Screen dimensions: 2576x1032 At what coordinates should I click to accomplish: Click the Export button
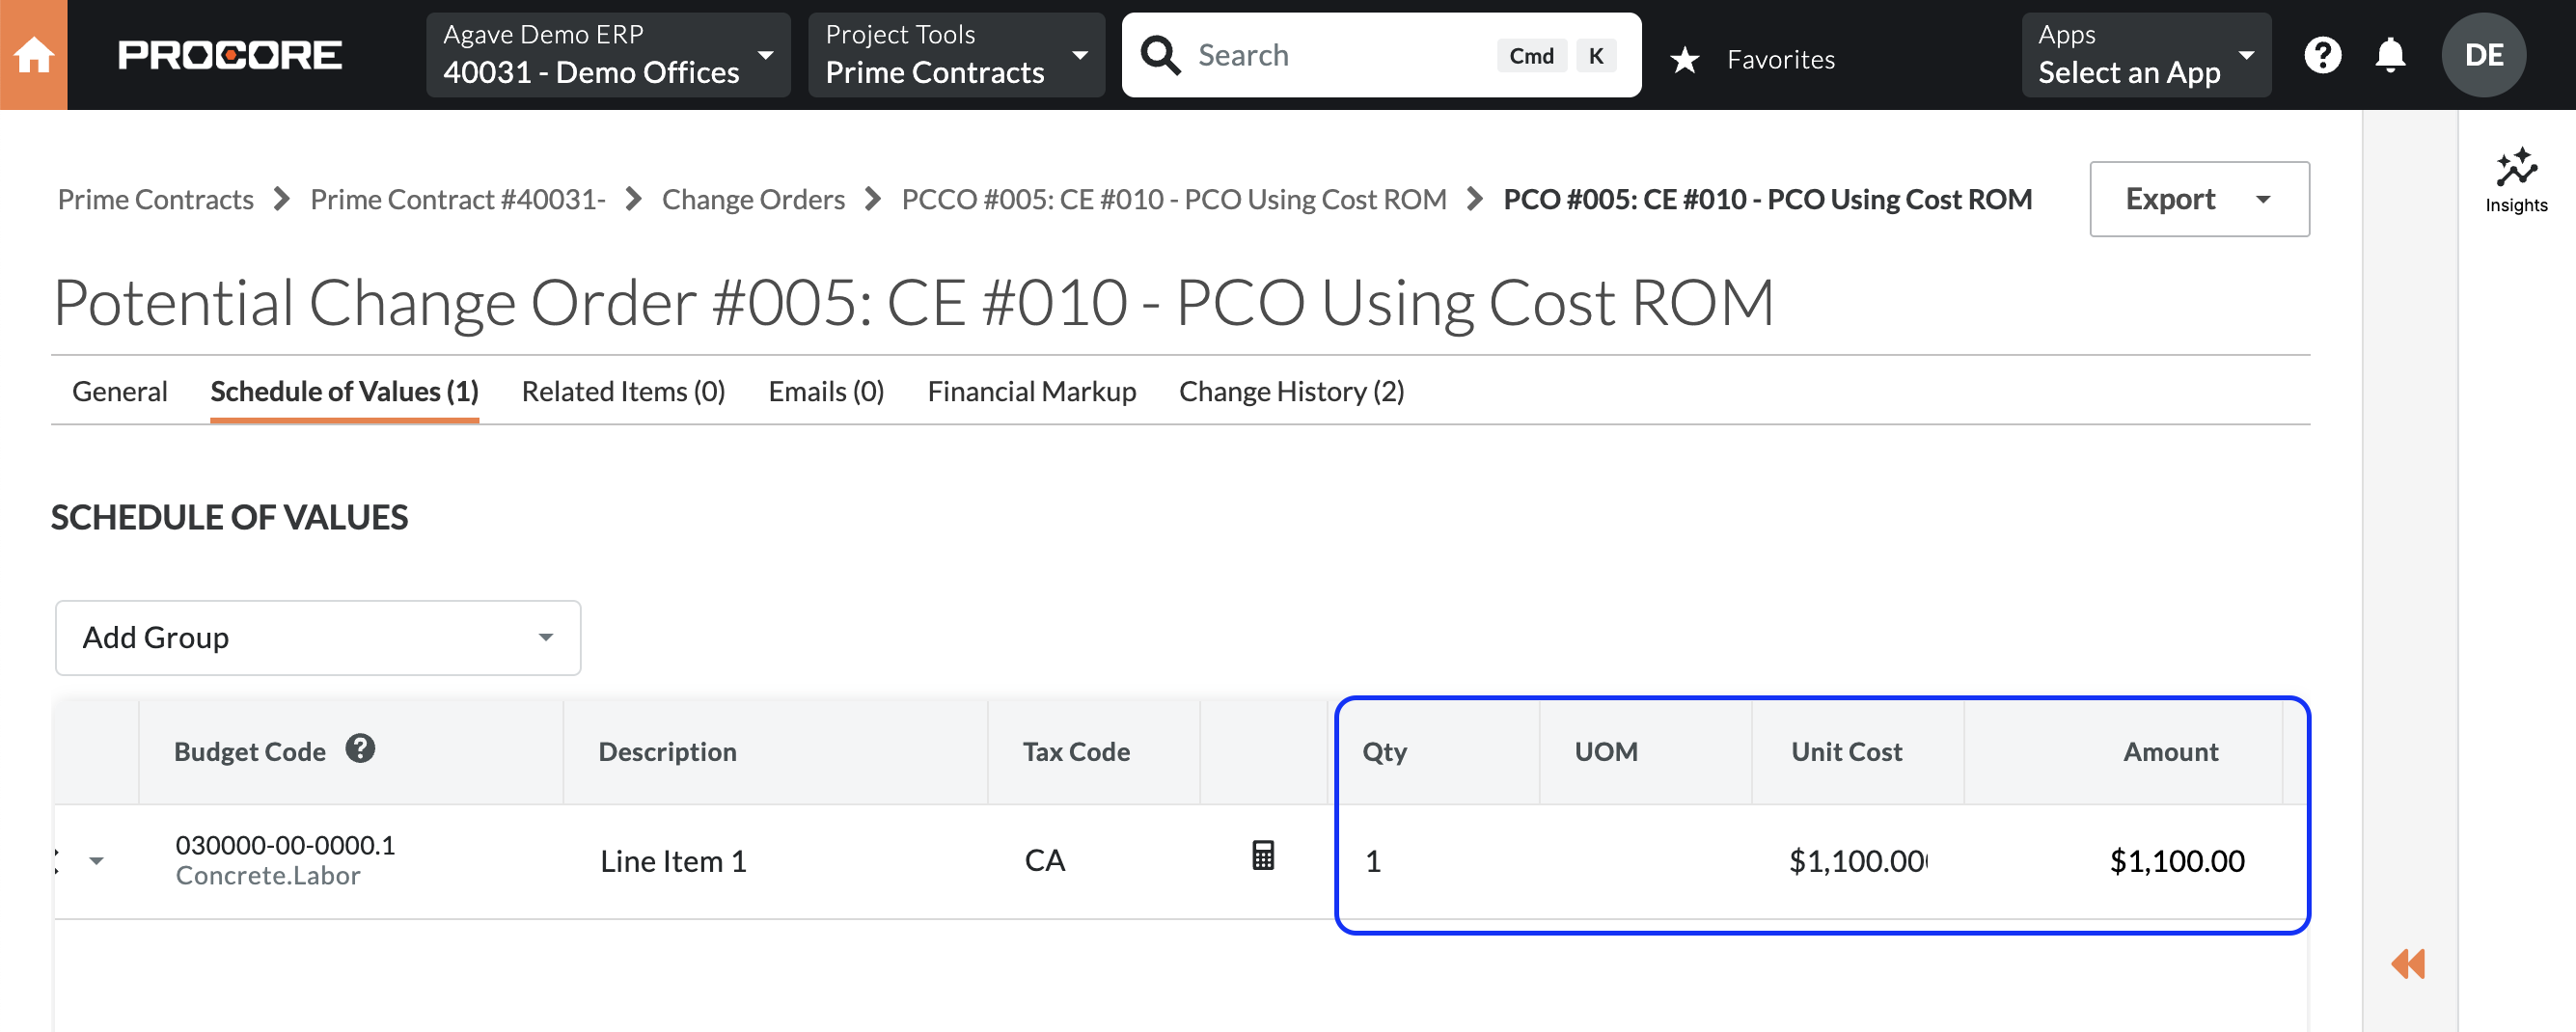pos(2198,199)
